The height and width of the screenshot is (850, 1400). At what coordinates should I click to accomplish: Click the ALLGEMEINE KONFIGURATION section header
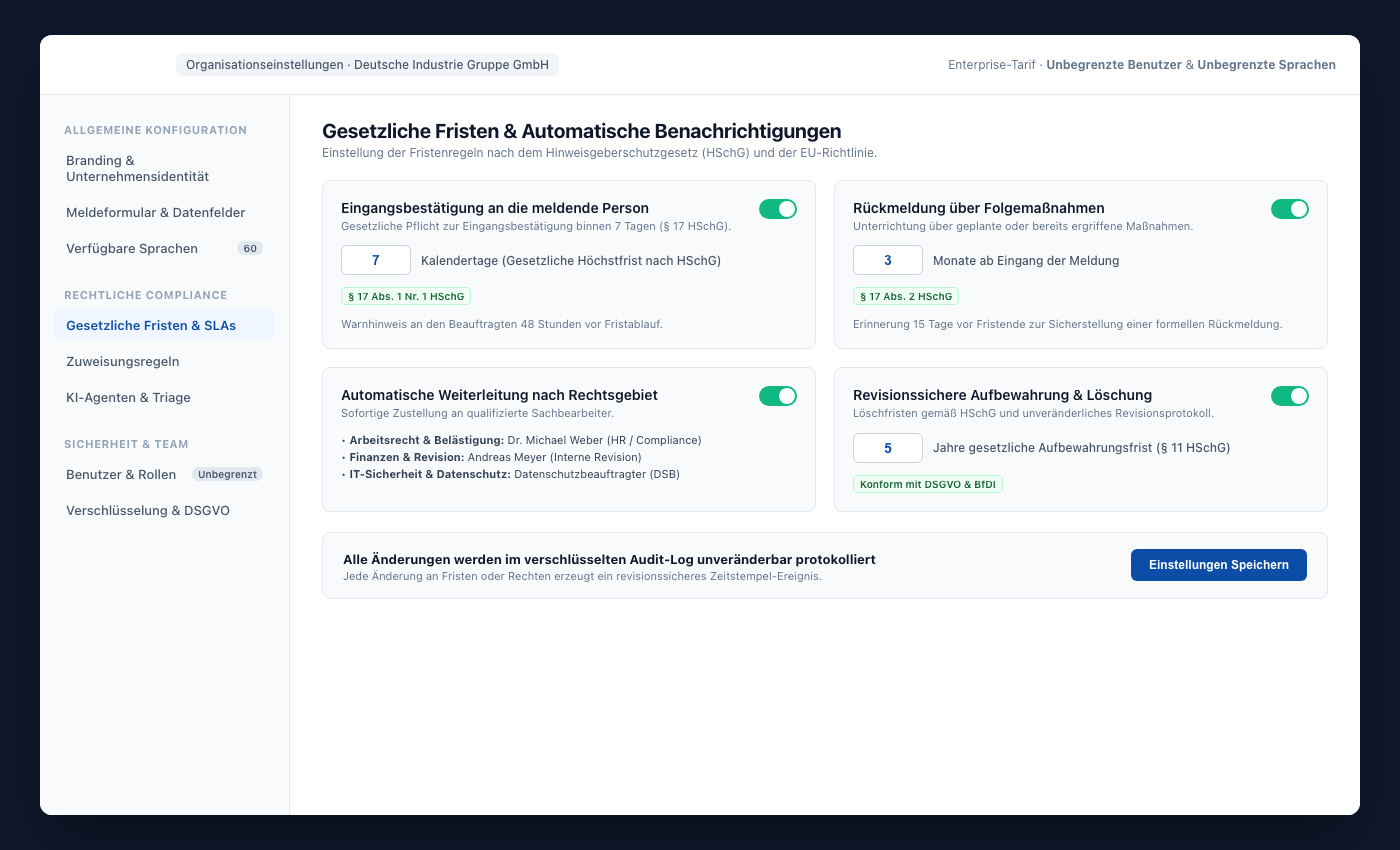coord(155,130)
